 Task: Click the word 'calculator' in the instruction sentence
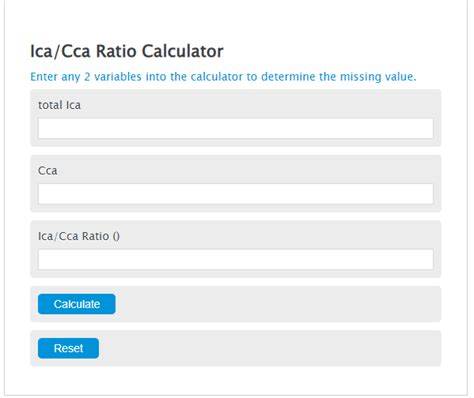[217, 77]
